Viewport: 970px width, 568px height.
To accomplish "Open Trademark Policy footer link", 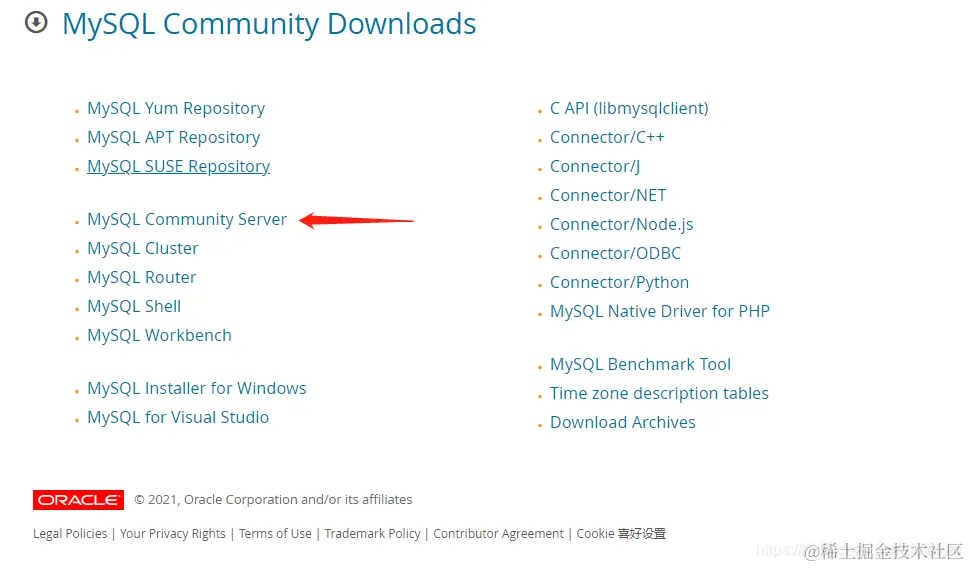I will 372,533.
